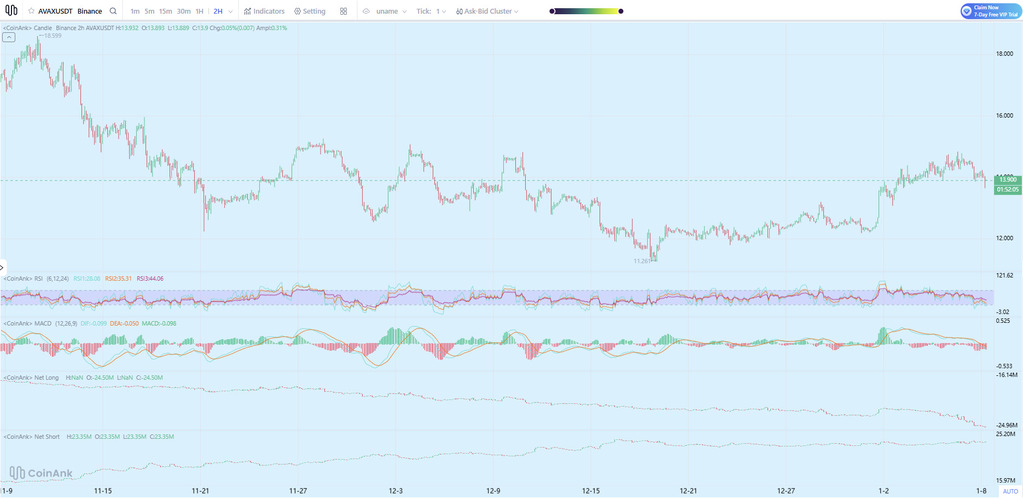This screenshot has height=499, width=1023.
Task: Claim the 7-Day Free VIP Trial
Action: (x=988, y=11)
